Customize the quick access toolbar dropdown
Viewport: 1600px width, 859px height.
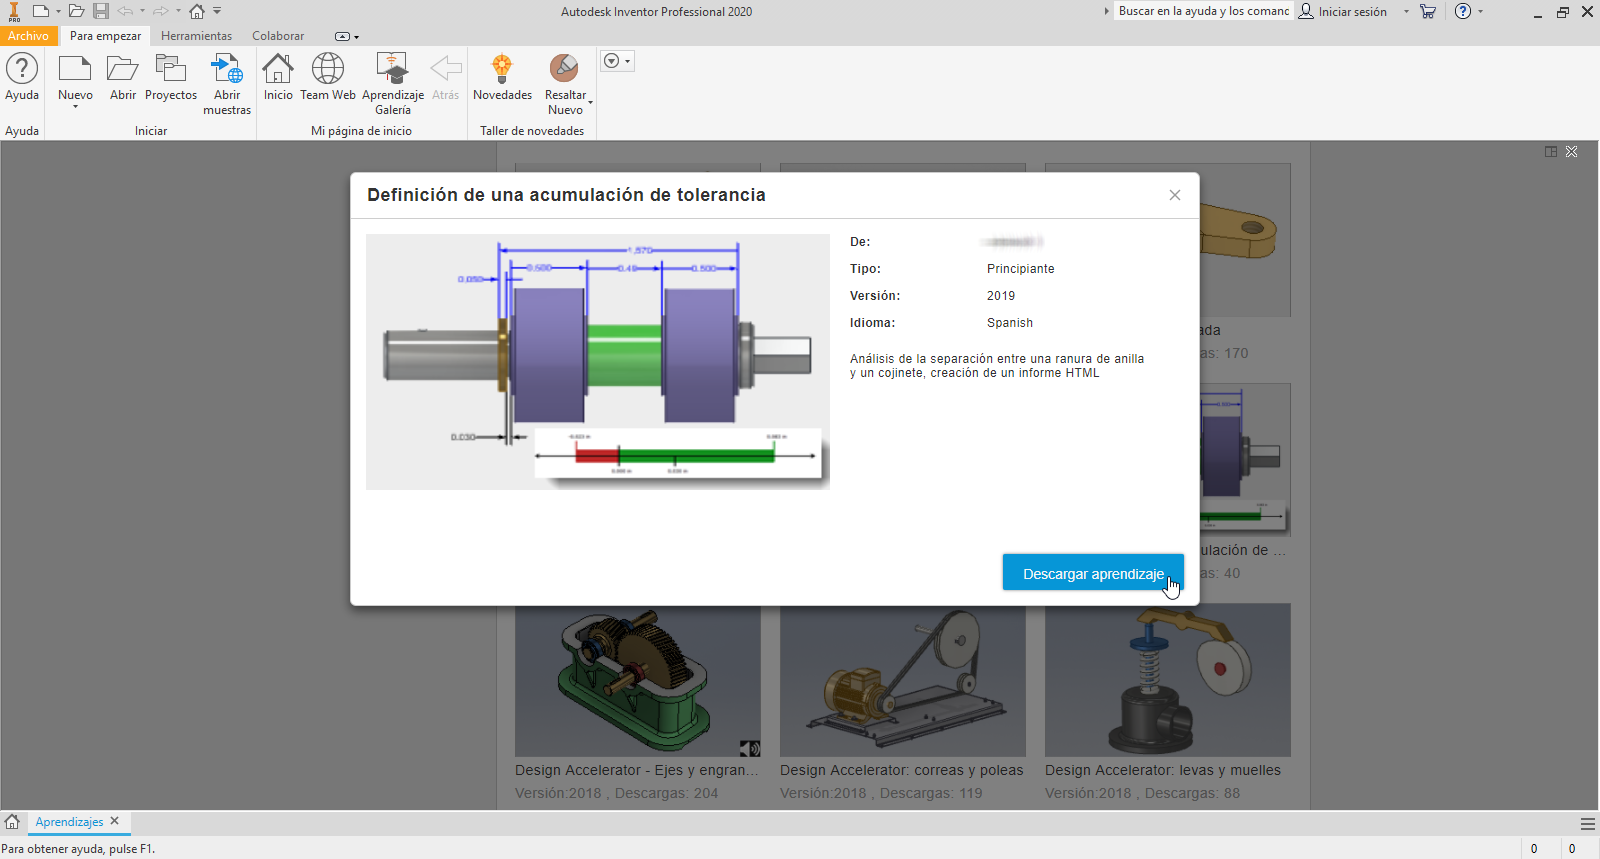[x=217, y=12]
